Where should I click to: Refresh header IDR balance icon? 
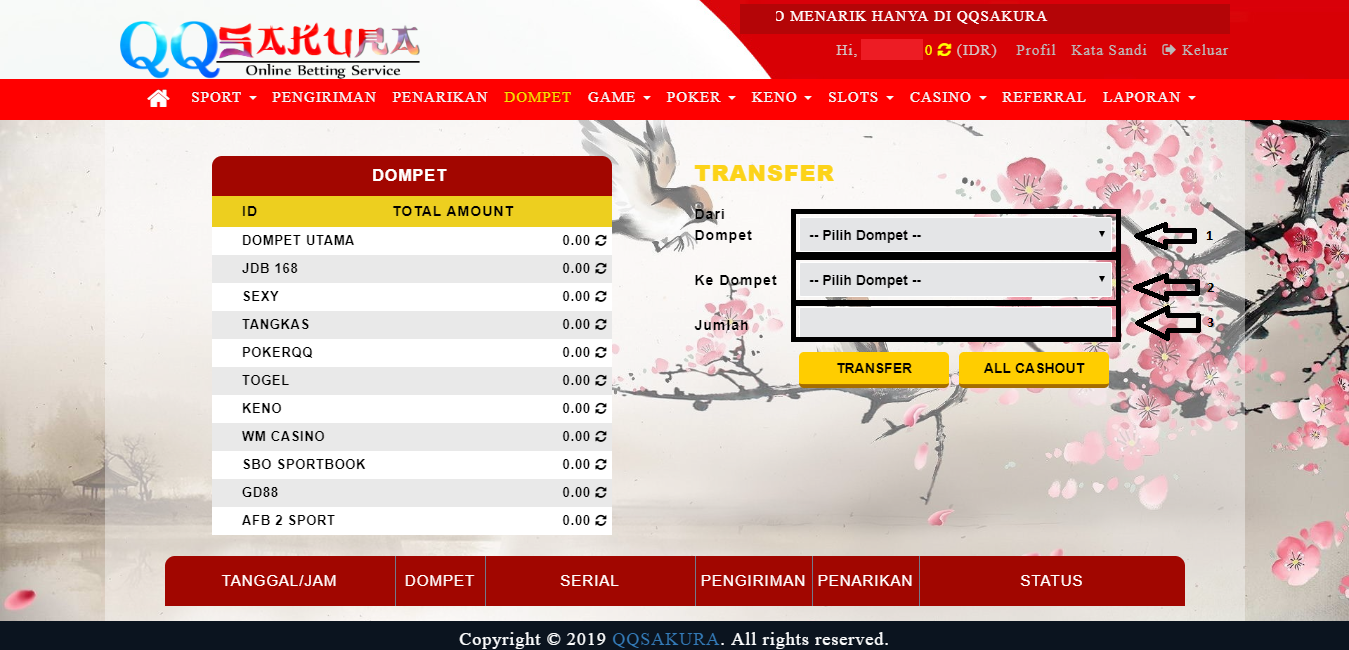(944, 50)
